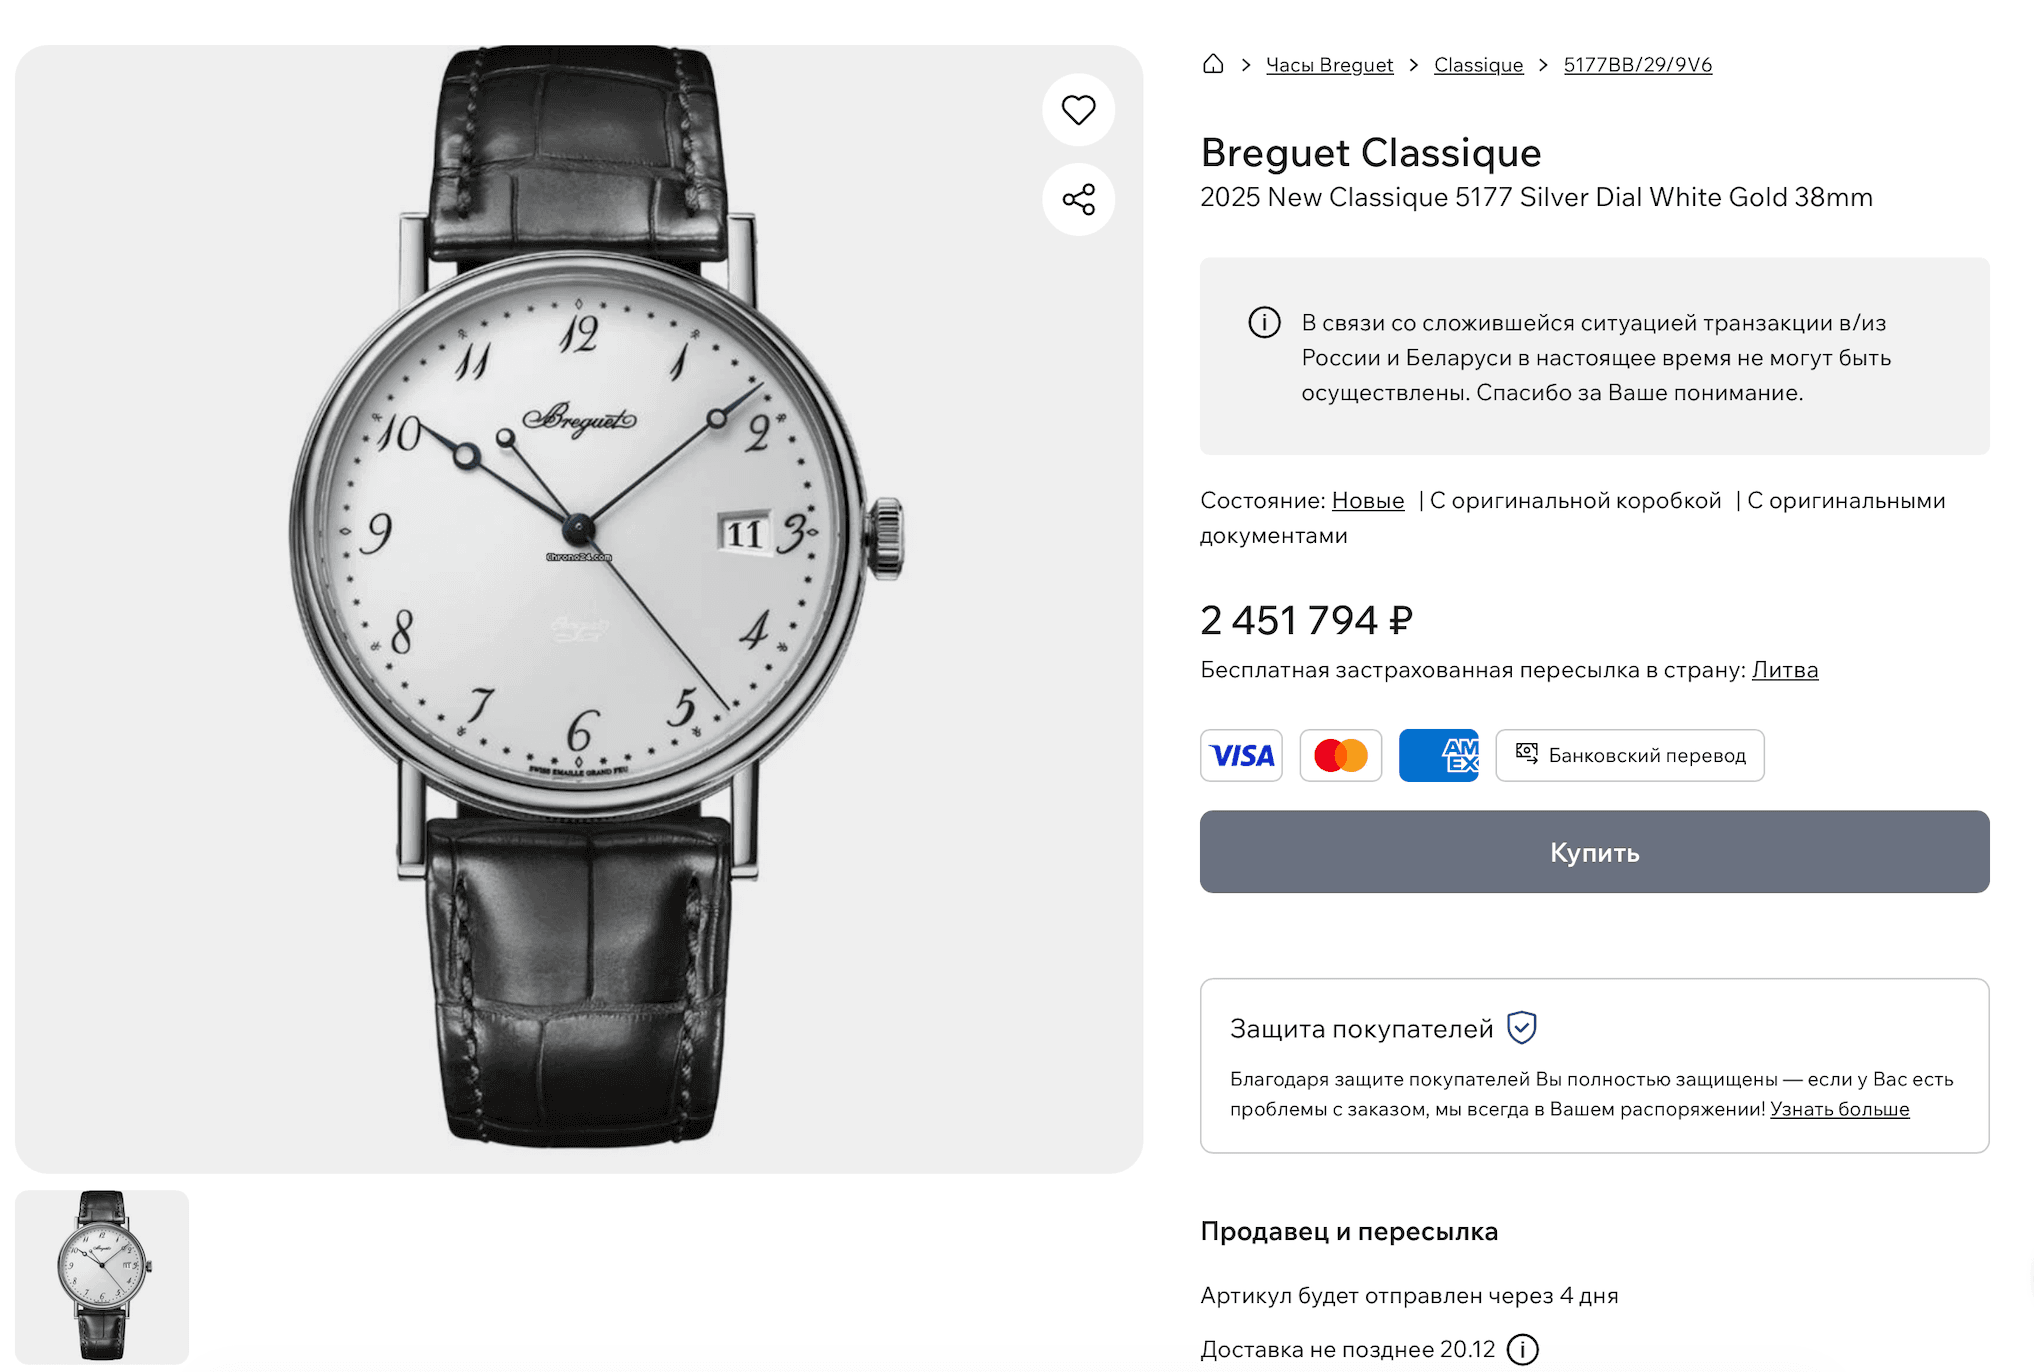
Task: Select the Mastercard payment icon
Action: pos(1340,756)
